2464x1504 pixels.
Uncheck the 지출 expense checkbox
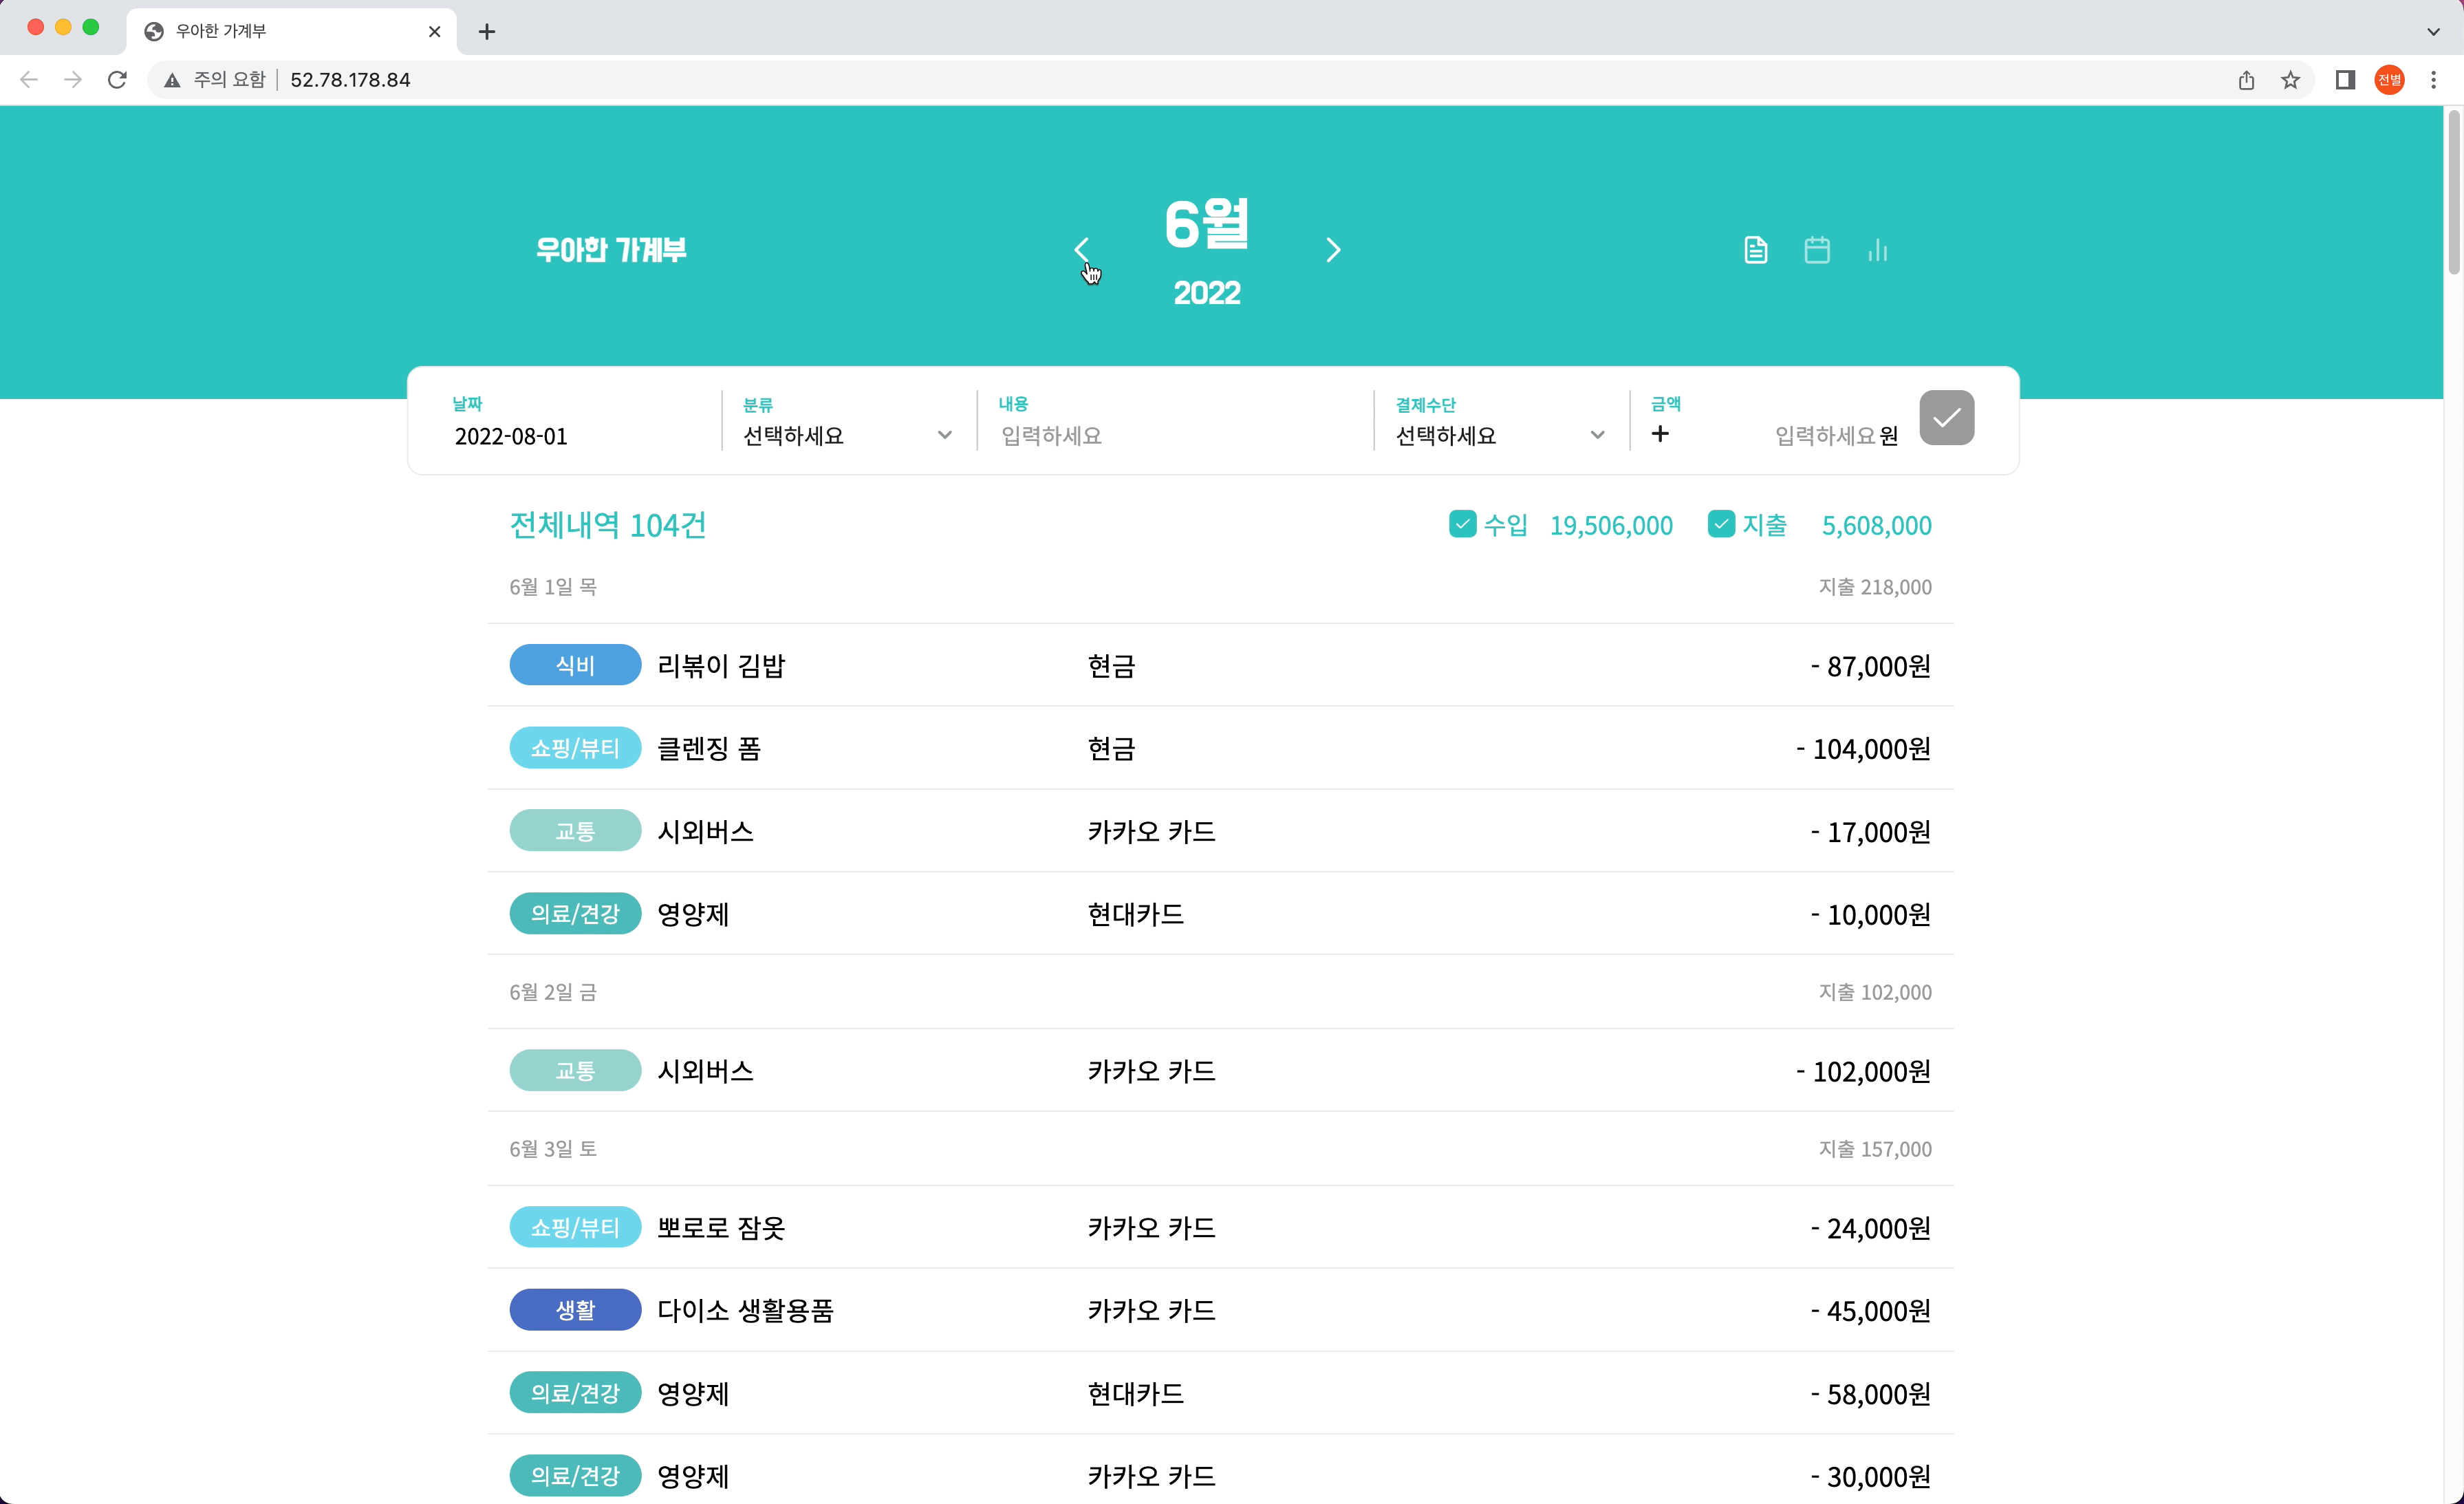point(1720,524)
